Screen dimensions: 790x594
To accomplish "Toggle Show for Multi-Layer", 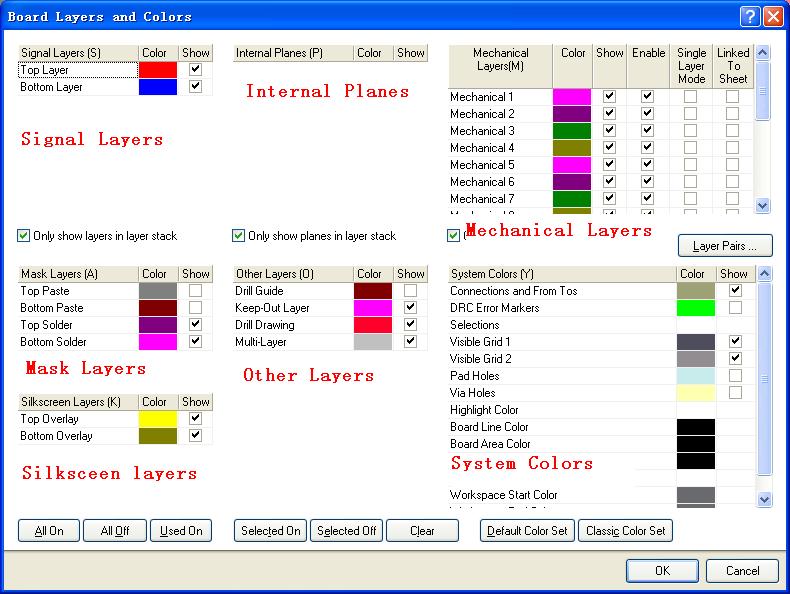I will point(411,342).
